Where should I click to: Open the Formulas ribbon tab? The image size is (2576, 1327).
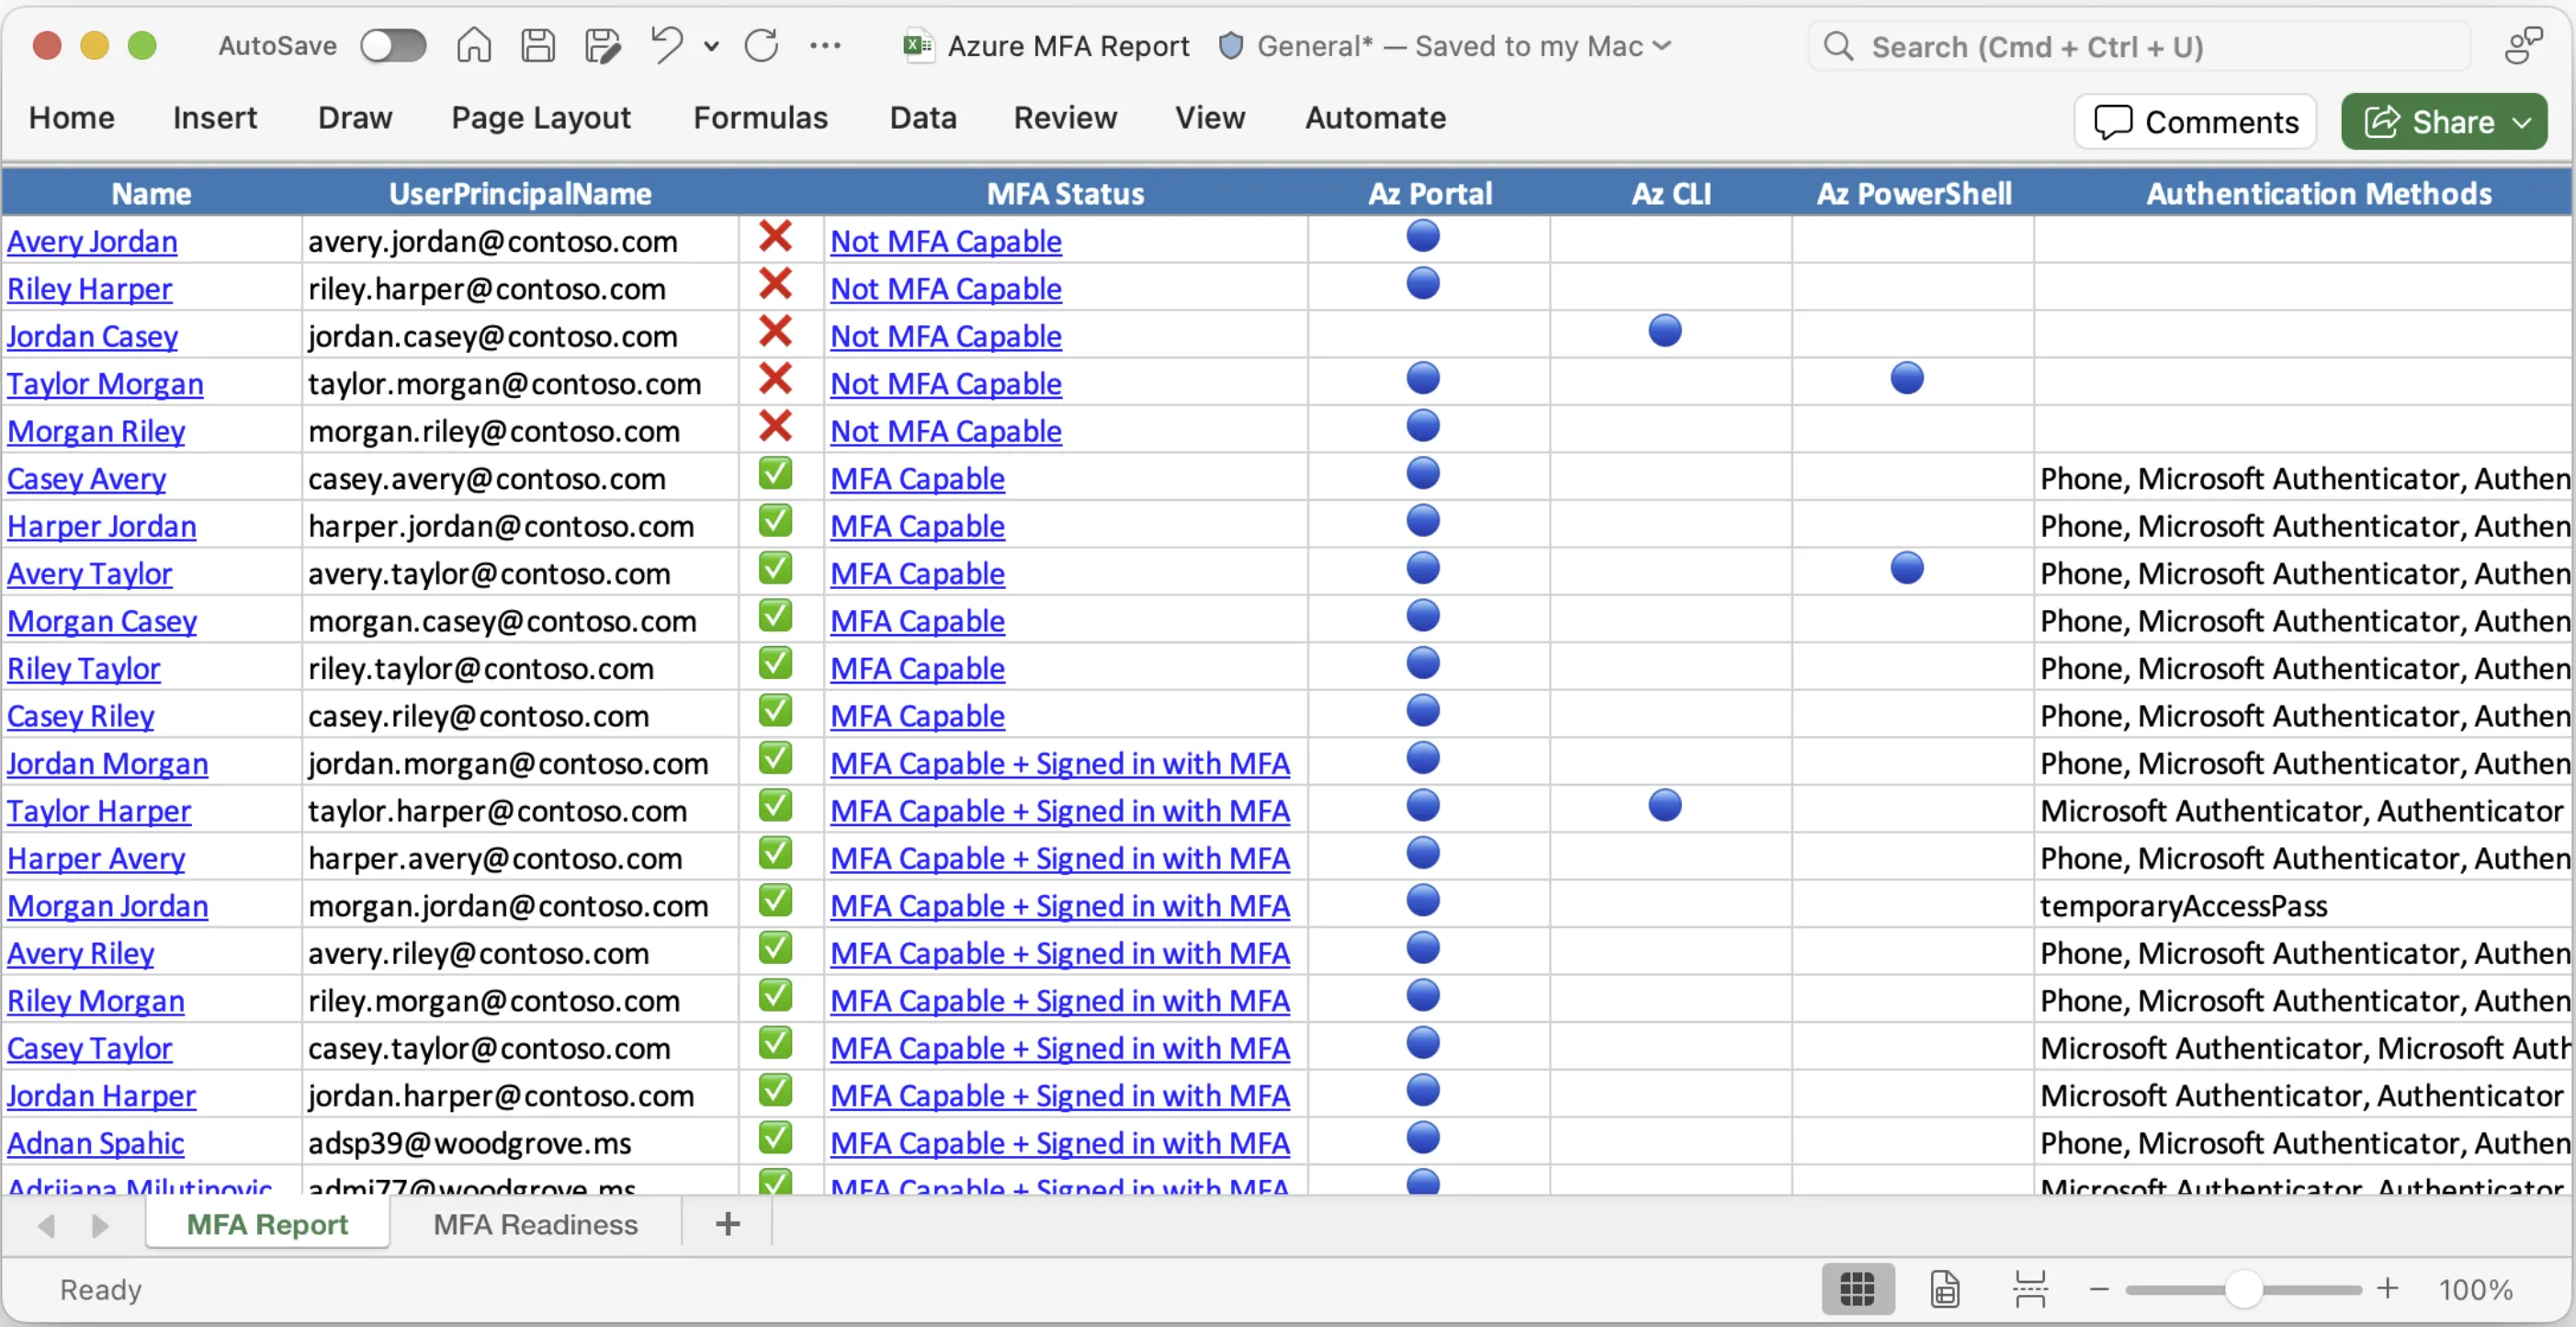761,118
